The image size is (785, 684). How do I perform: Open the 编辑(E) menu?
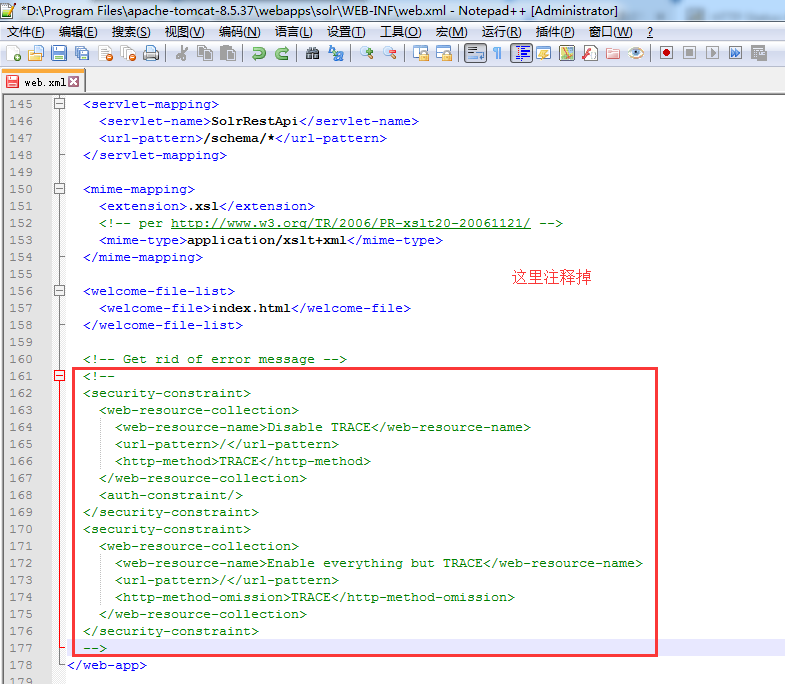point(78,32)
